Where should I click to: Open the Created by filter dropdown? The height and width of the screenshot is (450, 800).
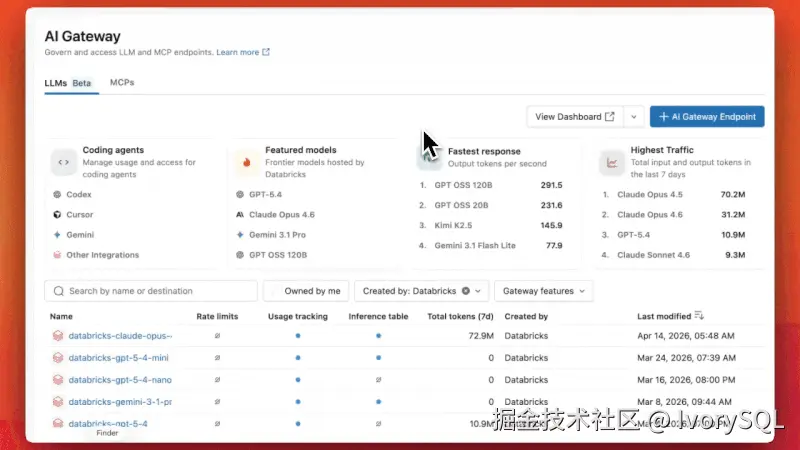(478, 291)
